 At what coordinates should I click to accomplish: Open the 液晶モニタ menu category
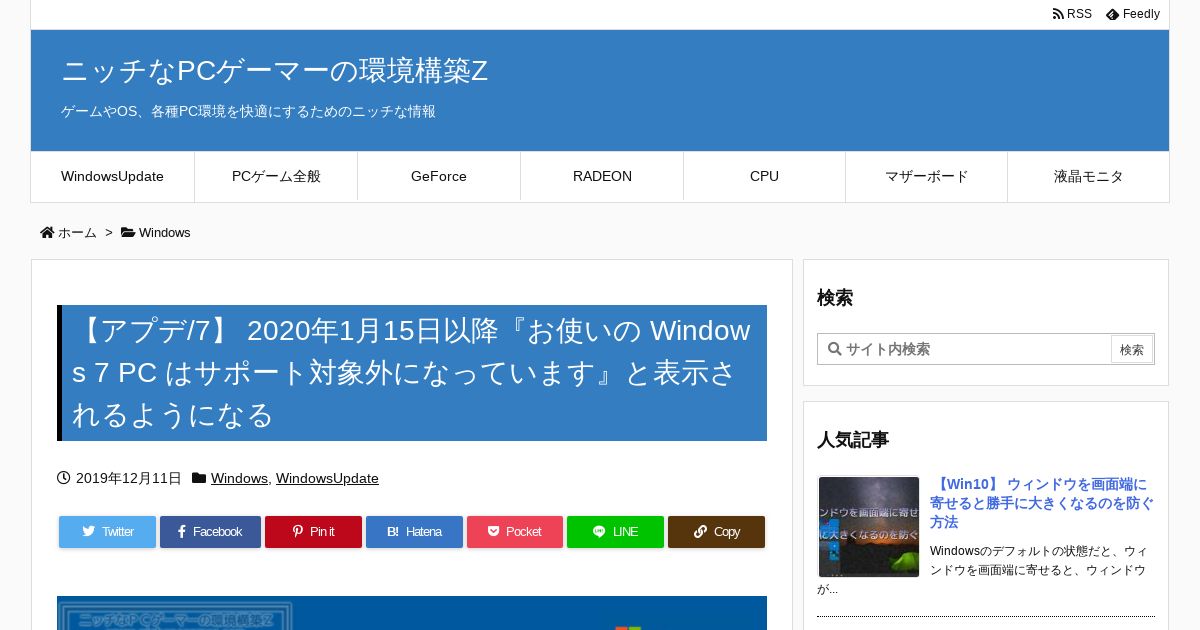coord(1088,176)
